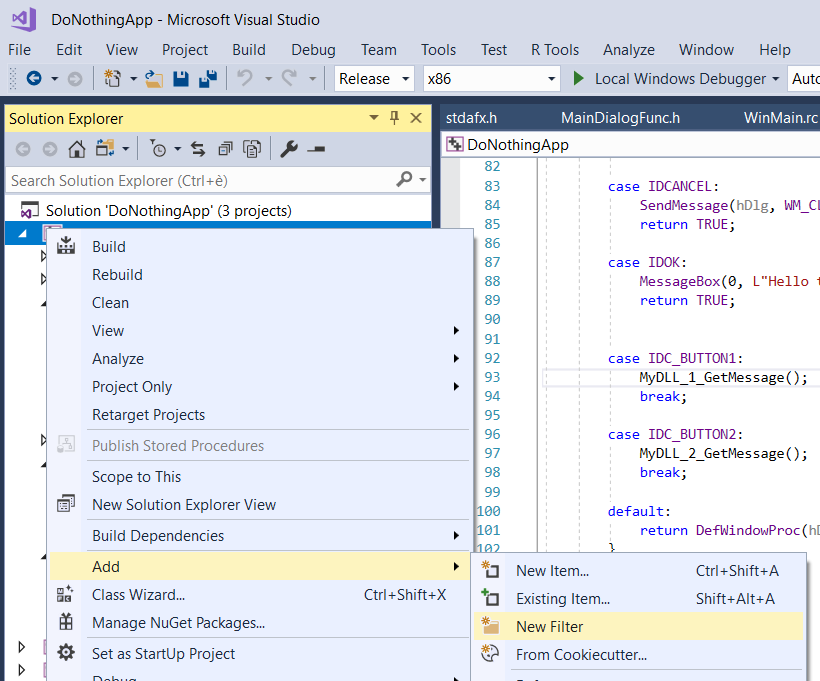The width and height of the screenshot is (820, 681).
Task: Click the Pending Changes Filter clock icon
Action: coord(158,150)
